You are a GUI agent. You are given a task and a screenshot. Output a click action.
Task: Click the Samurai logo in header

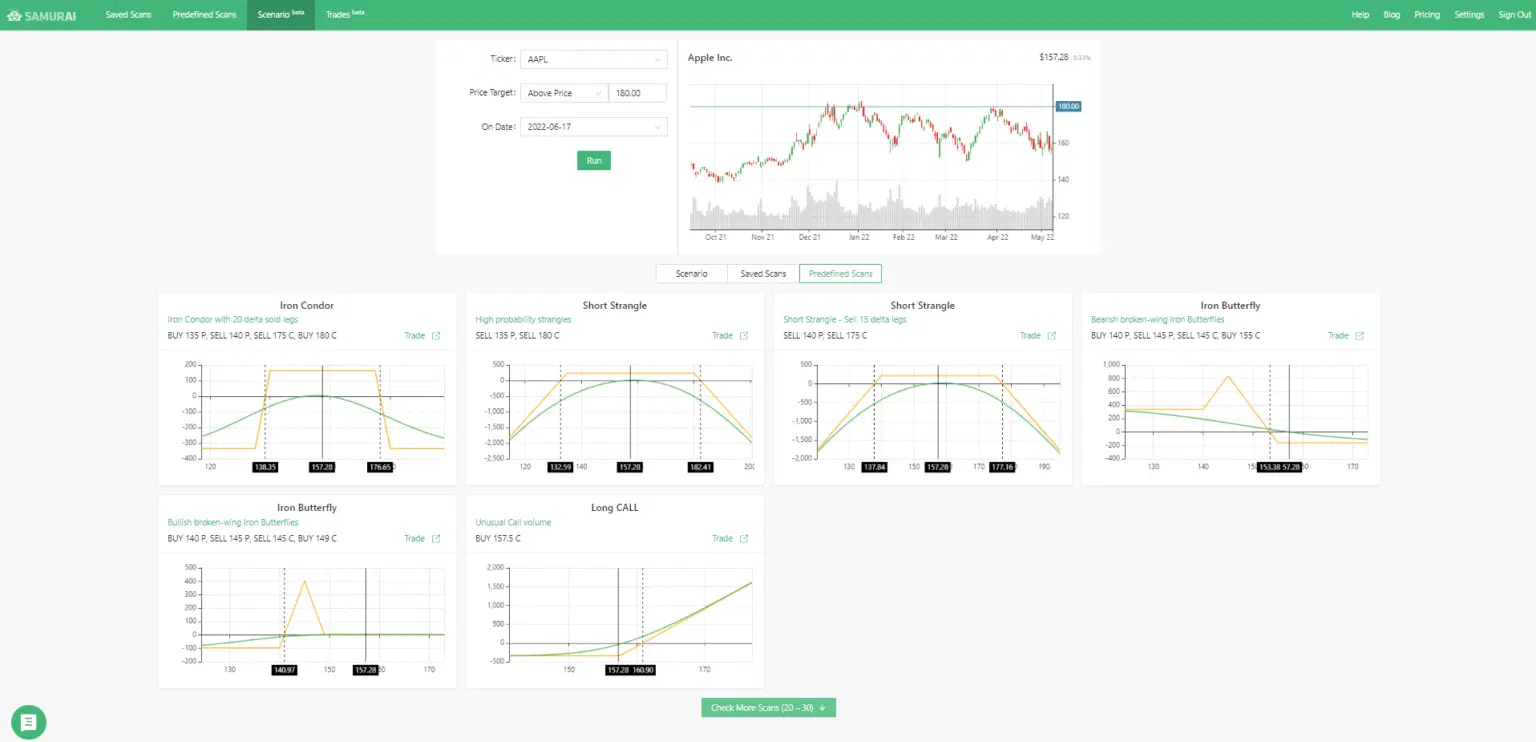(x=41, y=15)
